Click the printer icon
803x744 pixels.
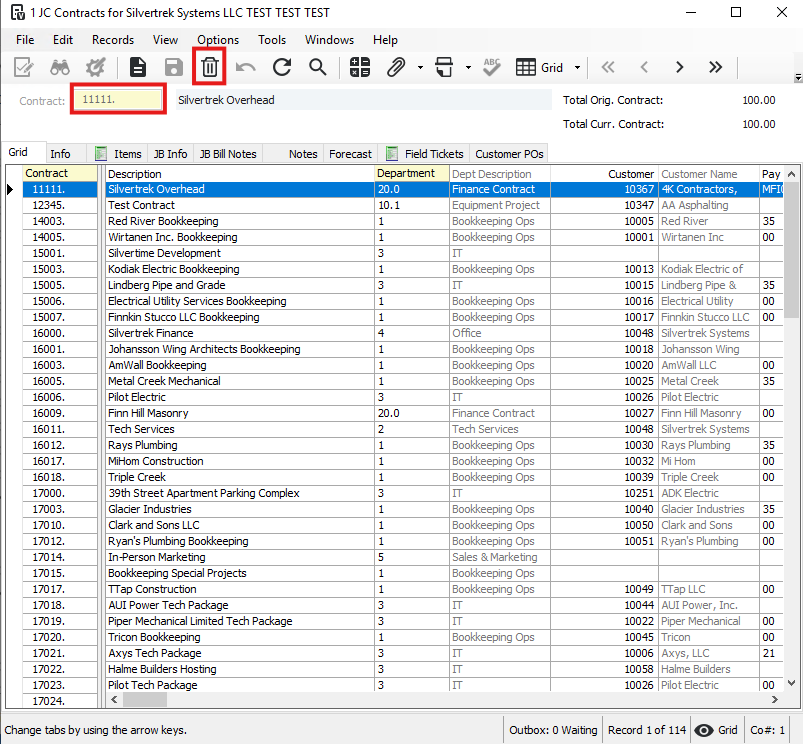(x=444, y=67)
